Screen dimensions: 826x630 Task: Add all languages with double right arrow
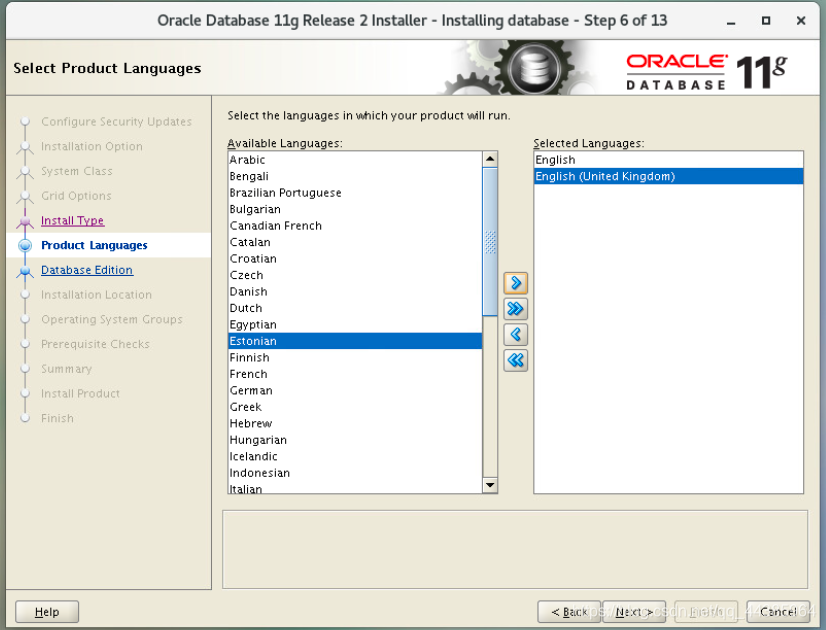click(x=515, y=308)
